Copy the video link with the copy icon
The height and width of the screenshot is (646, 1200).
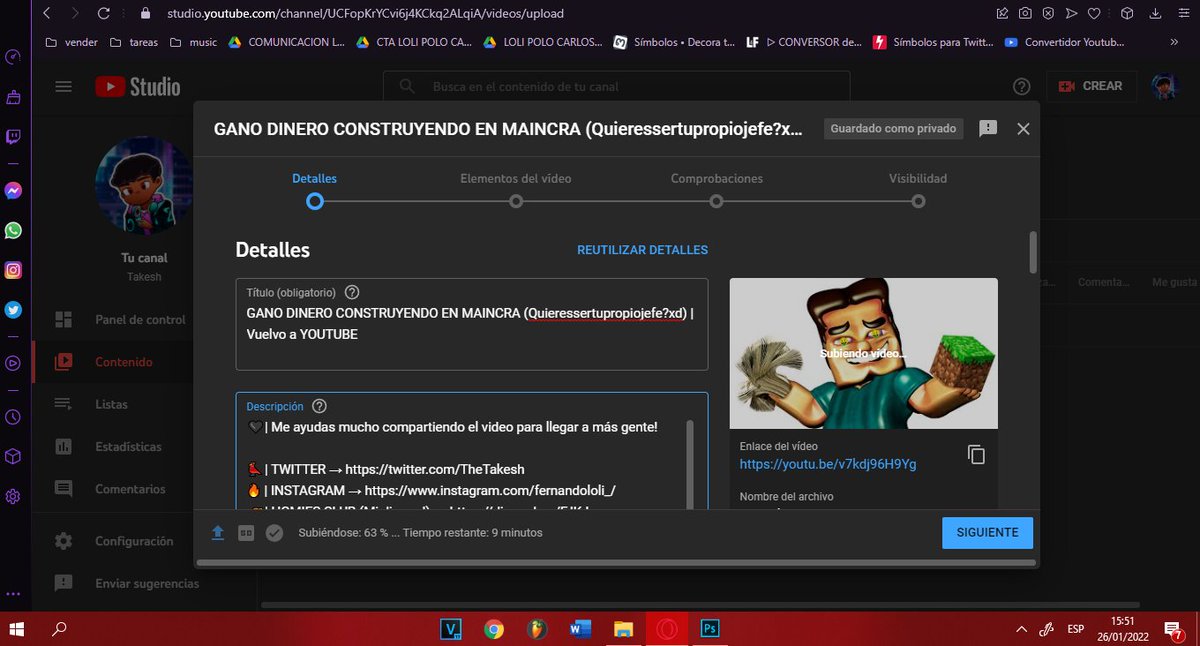coord(977,455)
